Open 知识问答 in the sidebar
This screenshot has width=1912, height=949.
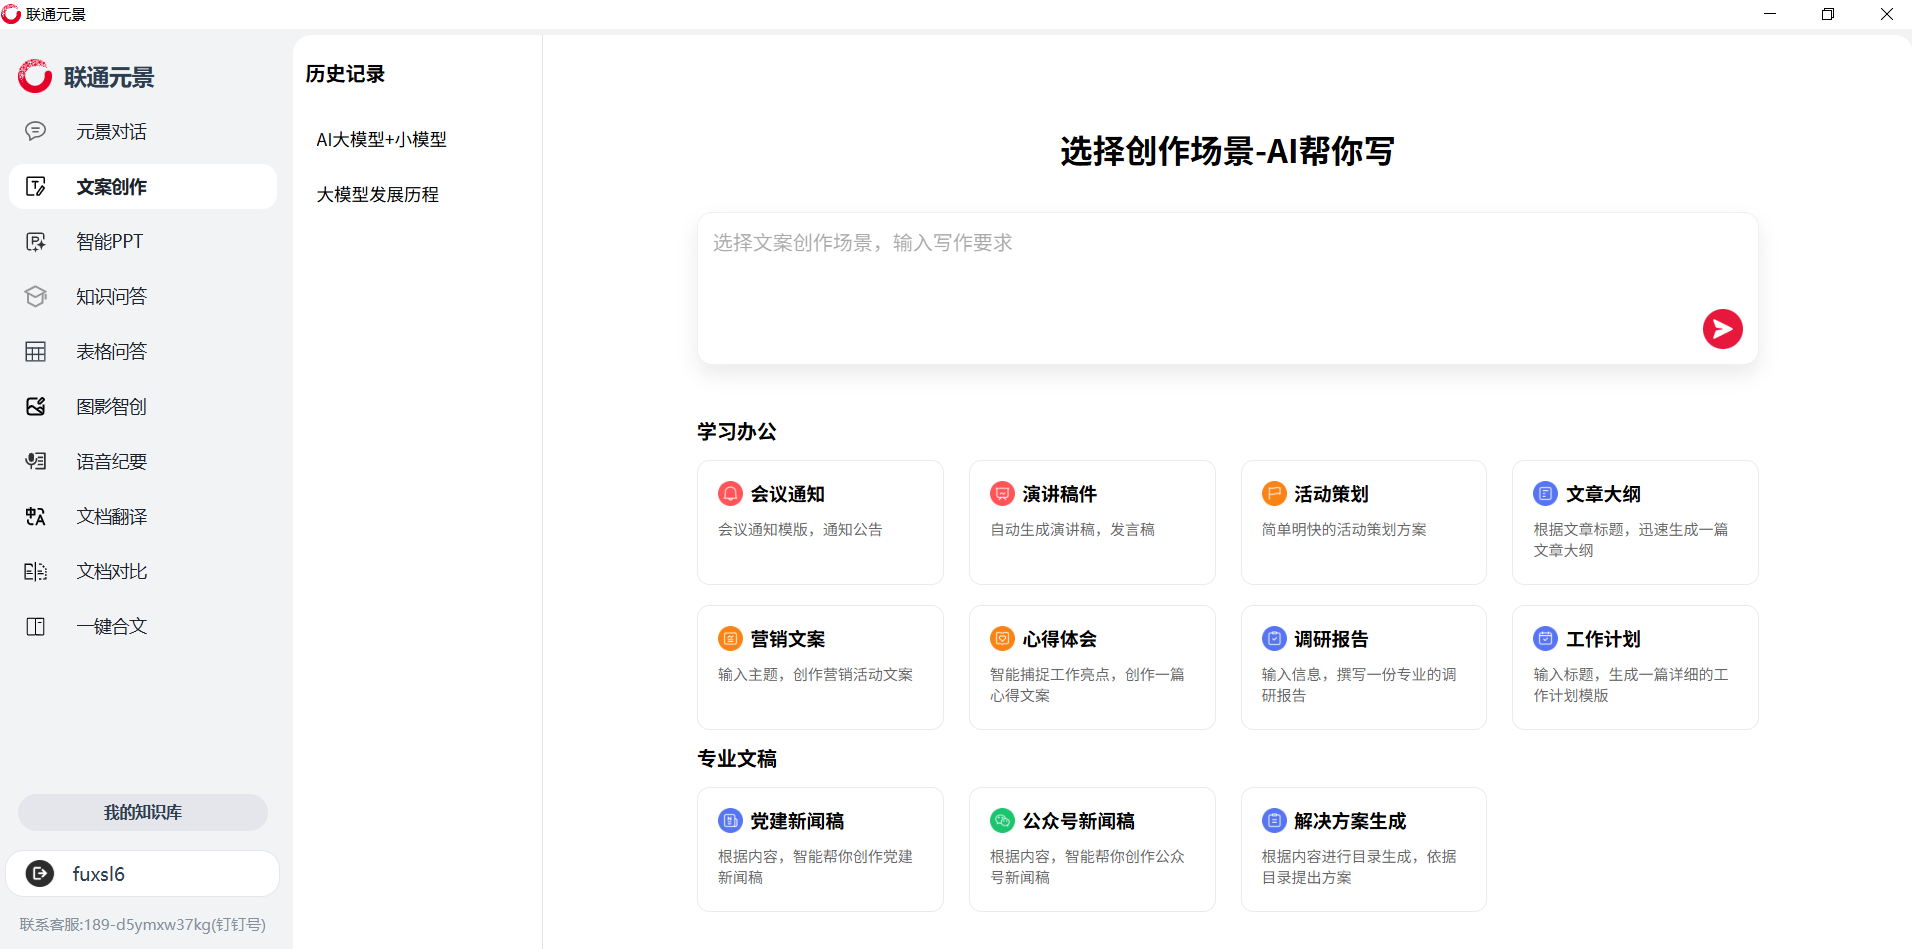click(111, 297)
